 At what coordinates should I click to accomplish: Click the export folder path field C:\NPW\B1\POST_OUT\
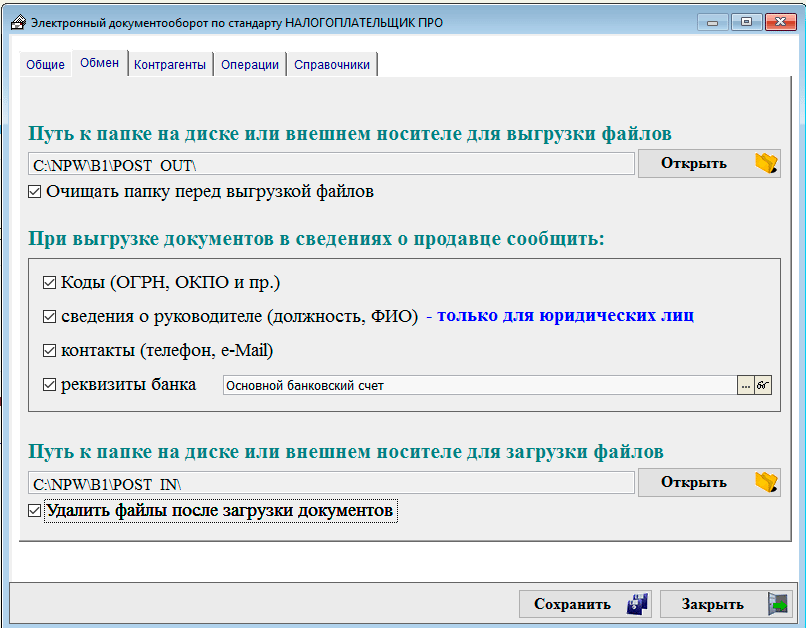pyautogui.click(x=331, y=164)
